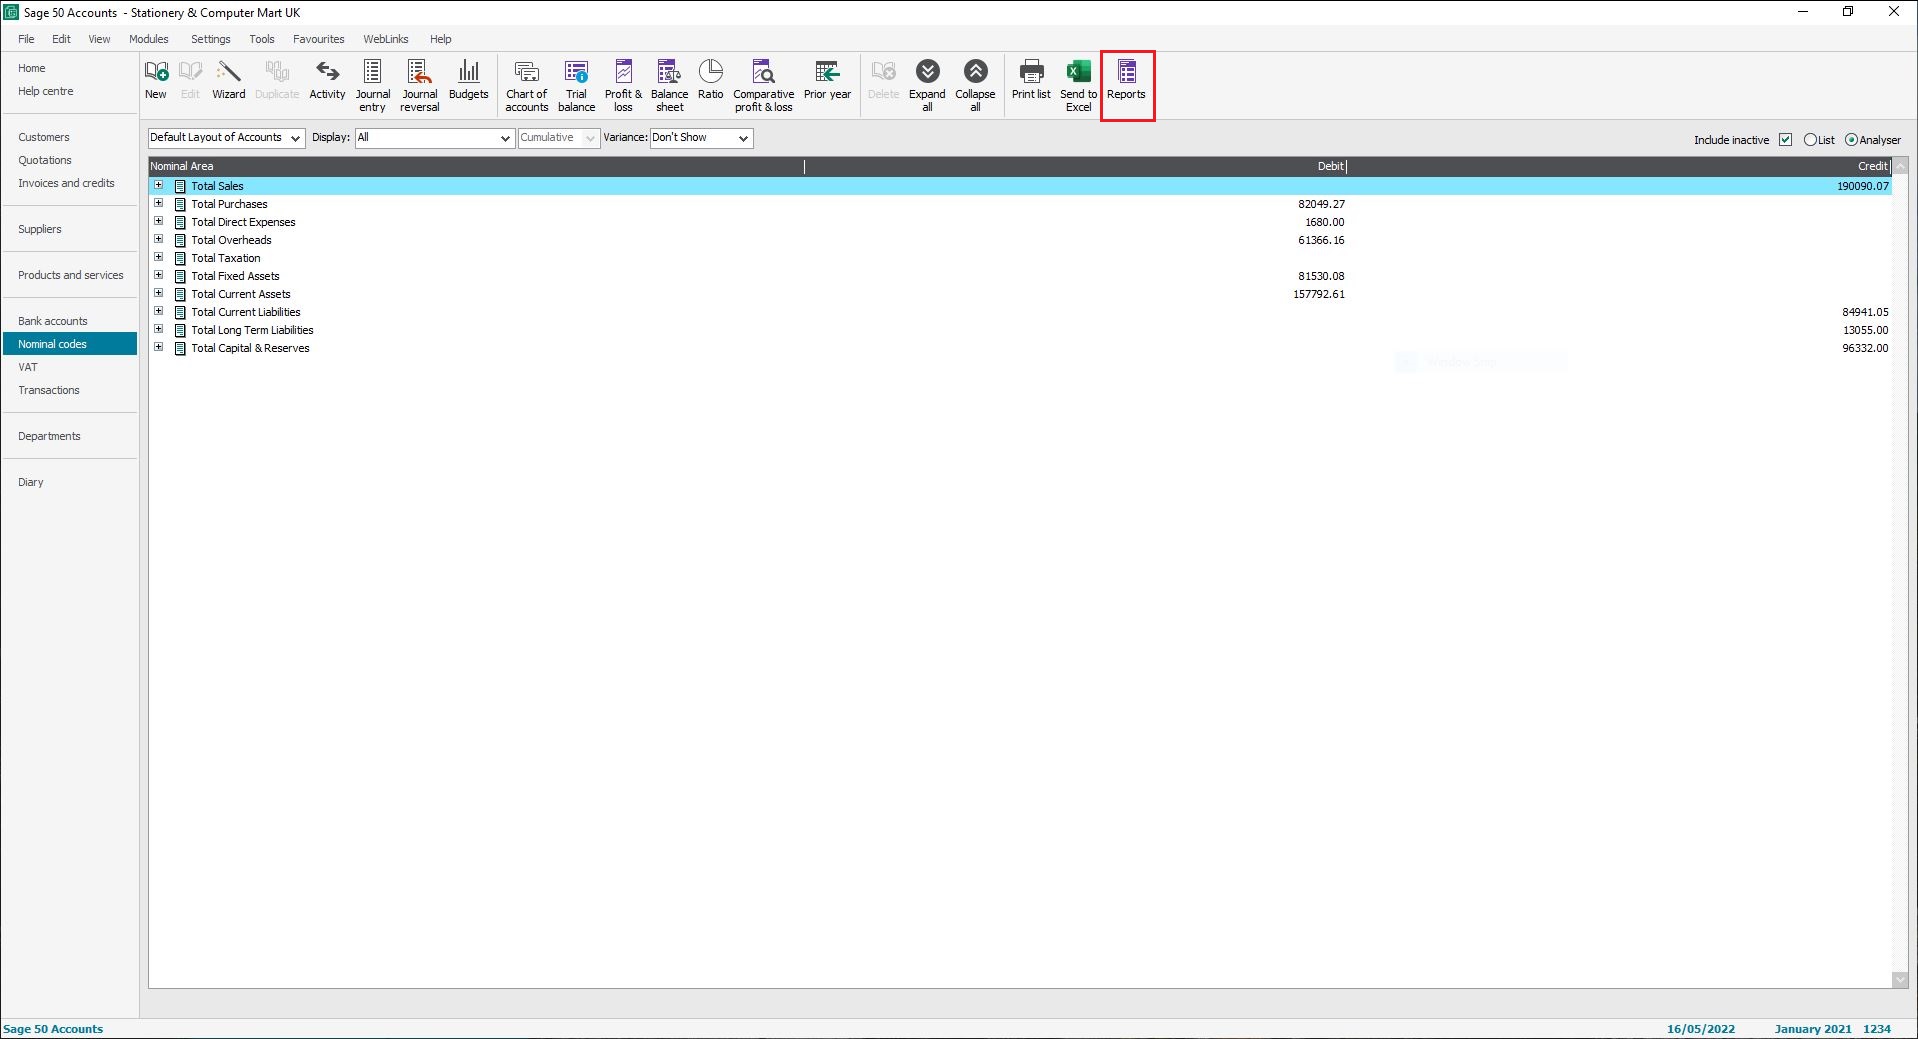Expand the Total Sales row

[x=158, y=185]
